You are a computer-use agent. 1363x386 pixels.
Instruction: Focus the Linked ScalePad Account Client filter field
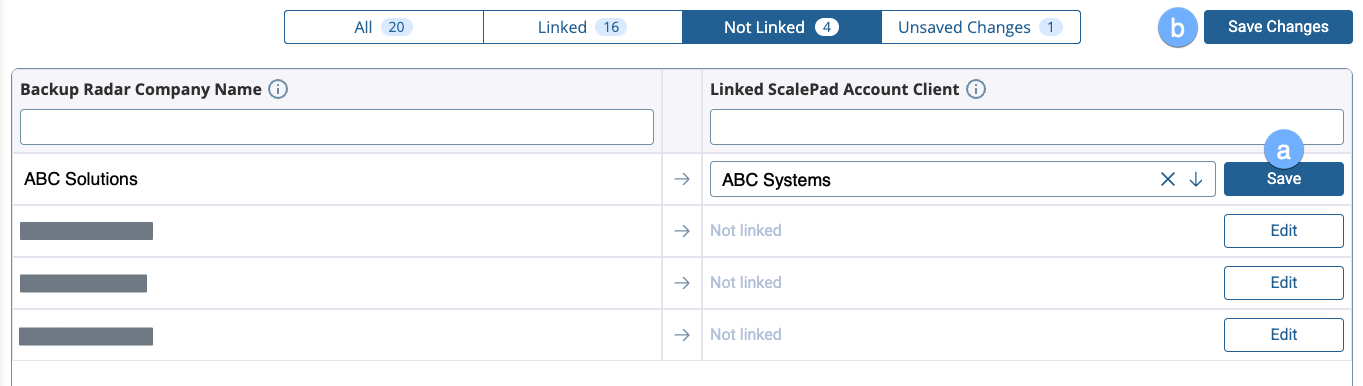point(1027,127)
